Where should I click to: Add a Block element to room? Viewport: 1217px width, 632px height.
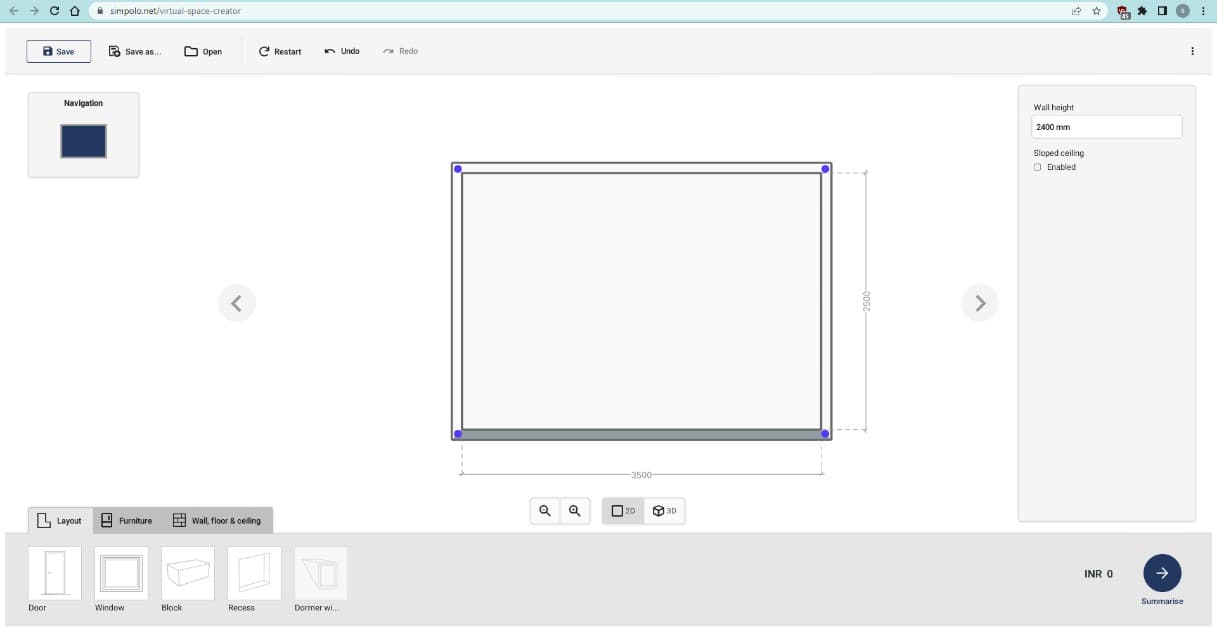pyautogui.click(x=187, y=574)
